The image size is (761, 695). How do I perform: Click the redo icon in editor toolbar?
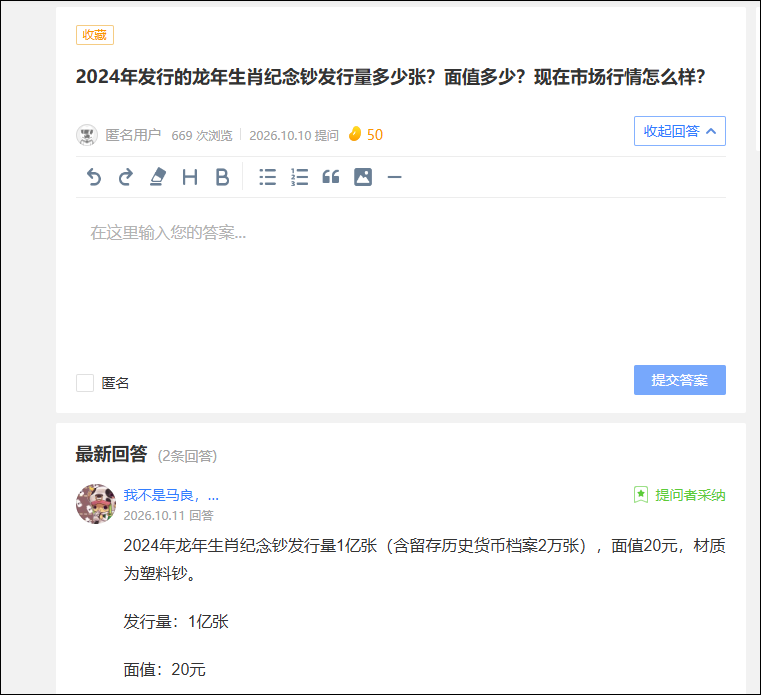(x=126, y=177)
